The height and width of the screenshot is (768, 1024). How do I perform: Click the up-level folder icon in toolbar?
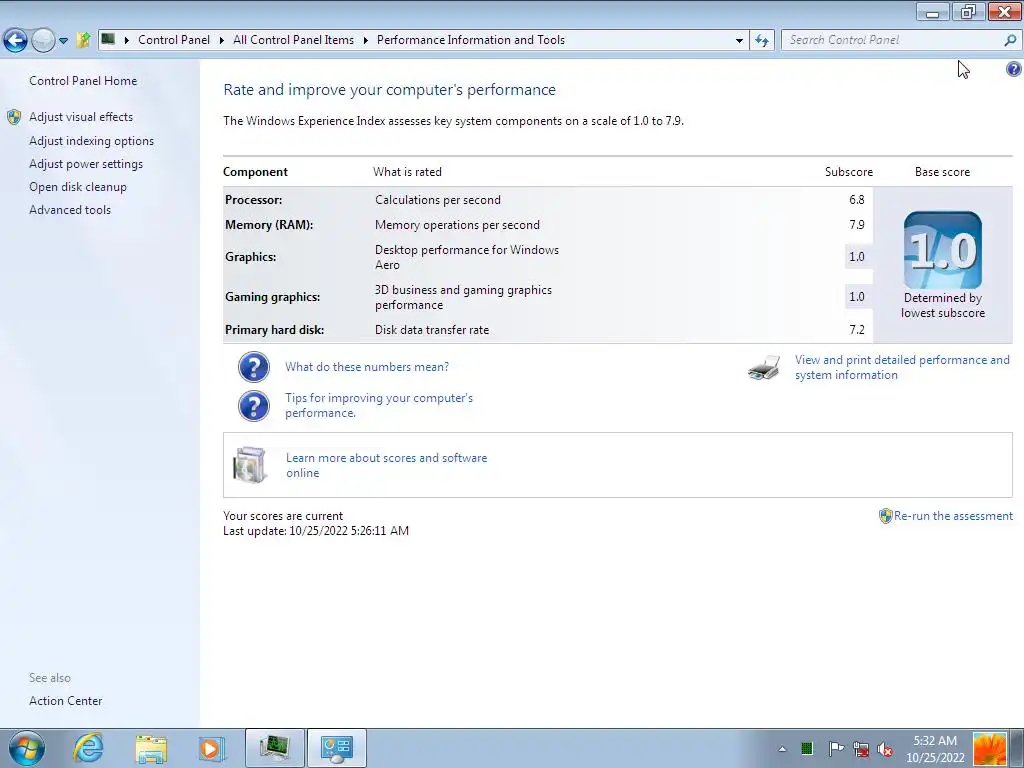click(x=83, y=40)
